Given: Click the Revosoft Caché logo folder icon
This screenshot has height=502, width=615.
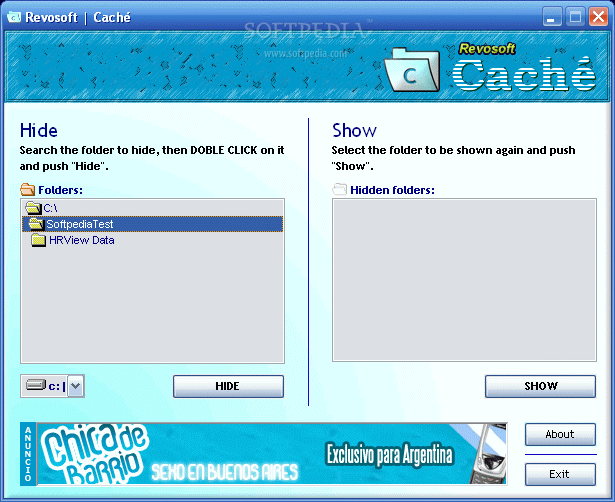Looking at the screenshot, I should [412, 70].
